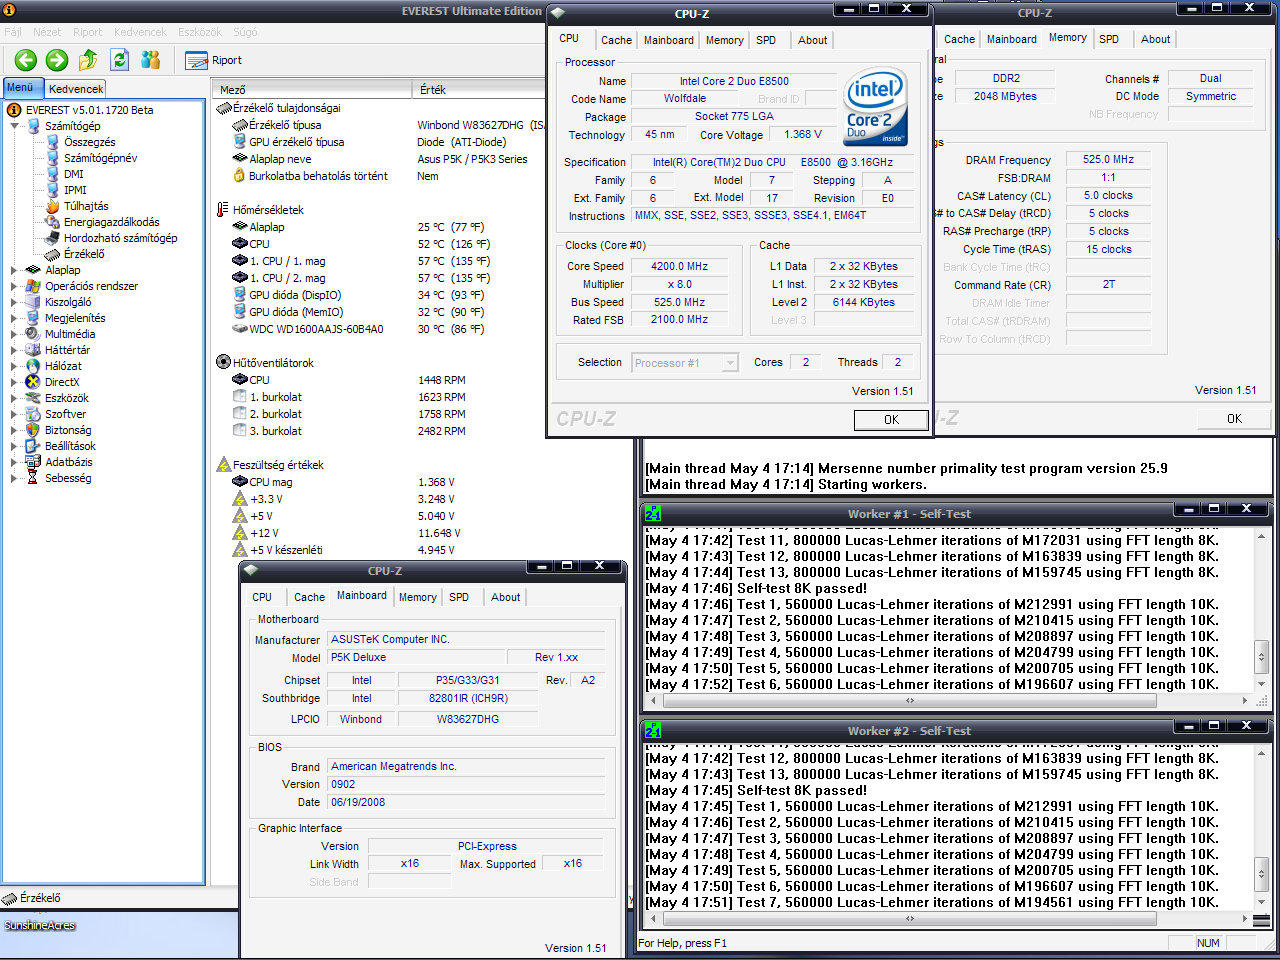Click the Worker #2 window green icon

[x=653, y=730]
